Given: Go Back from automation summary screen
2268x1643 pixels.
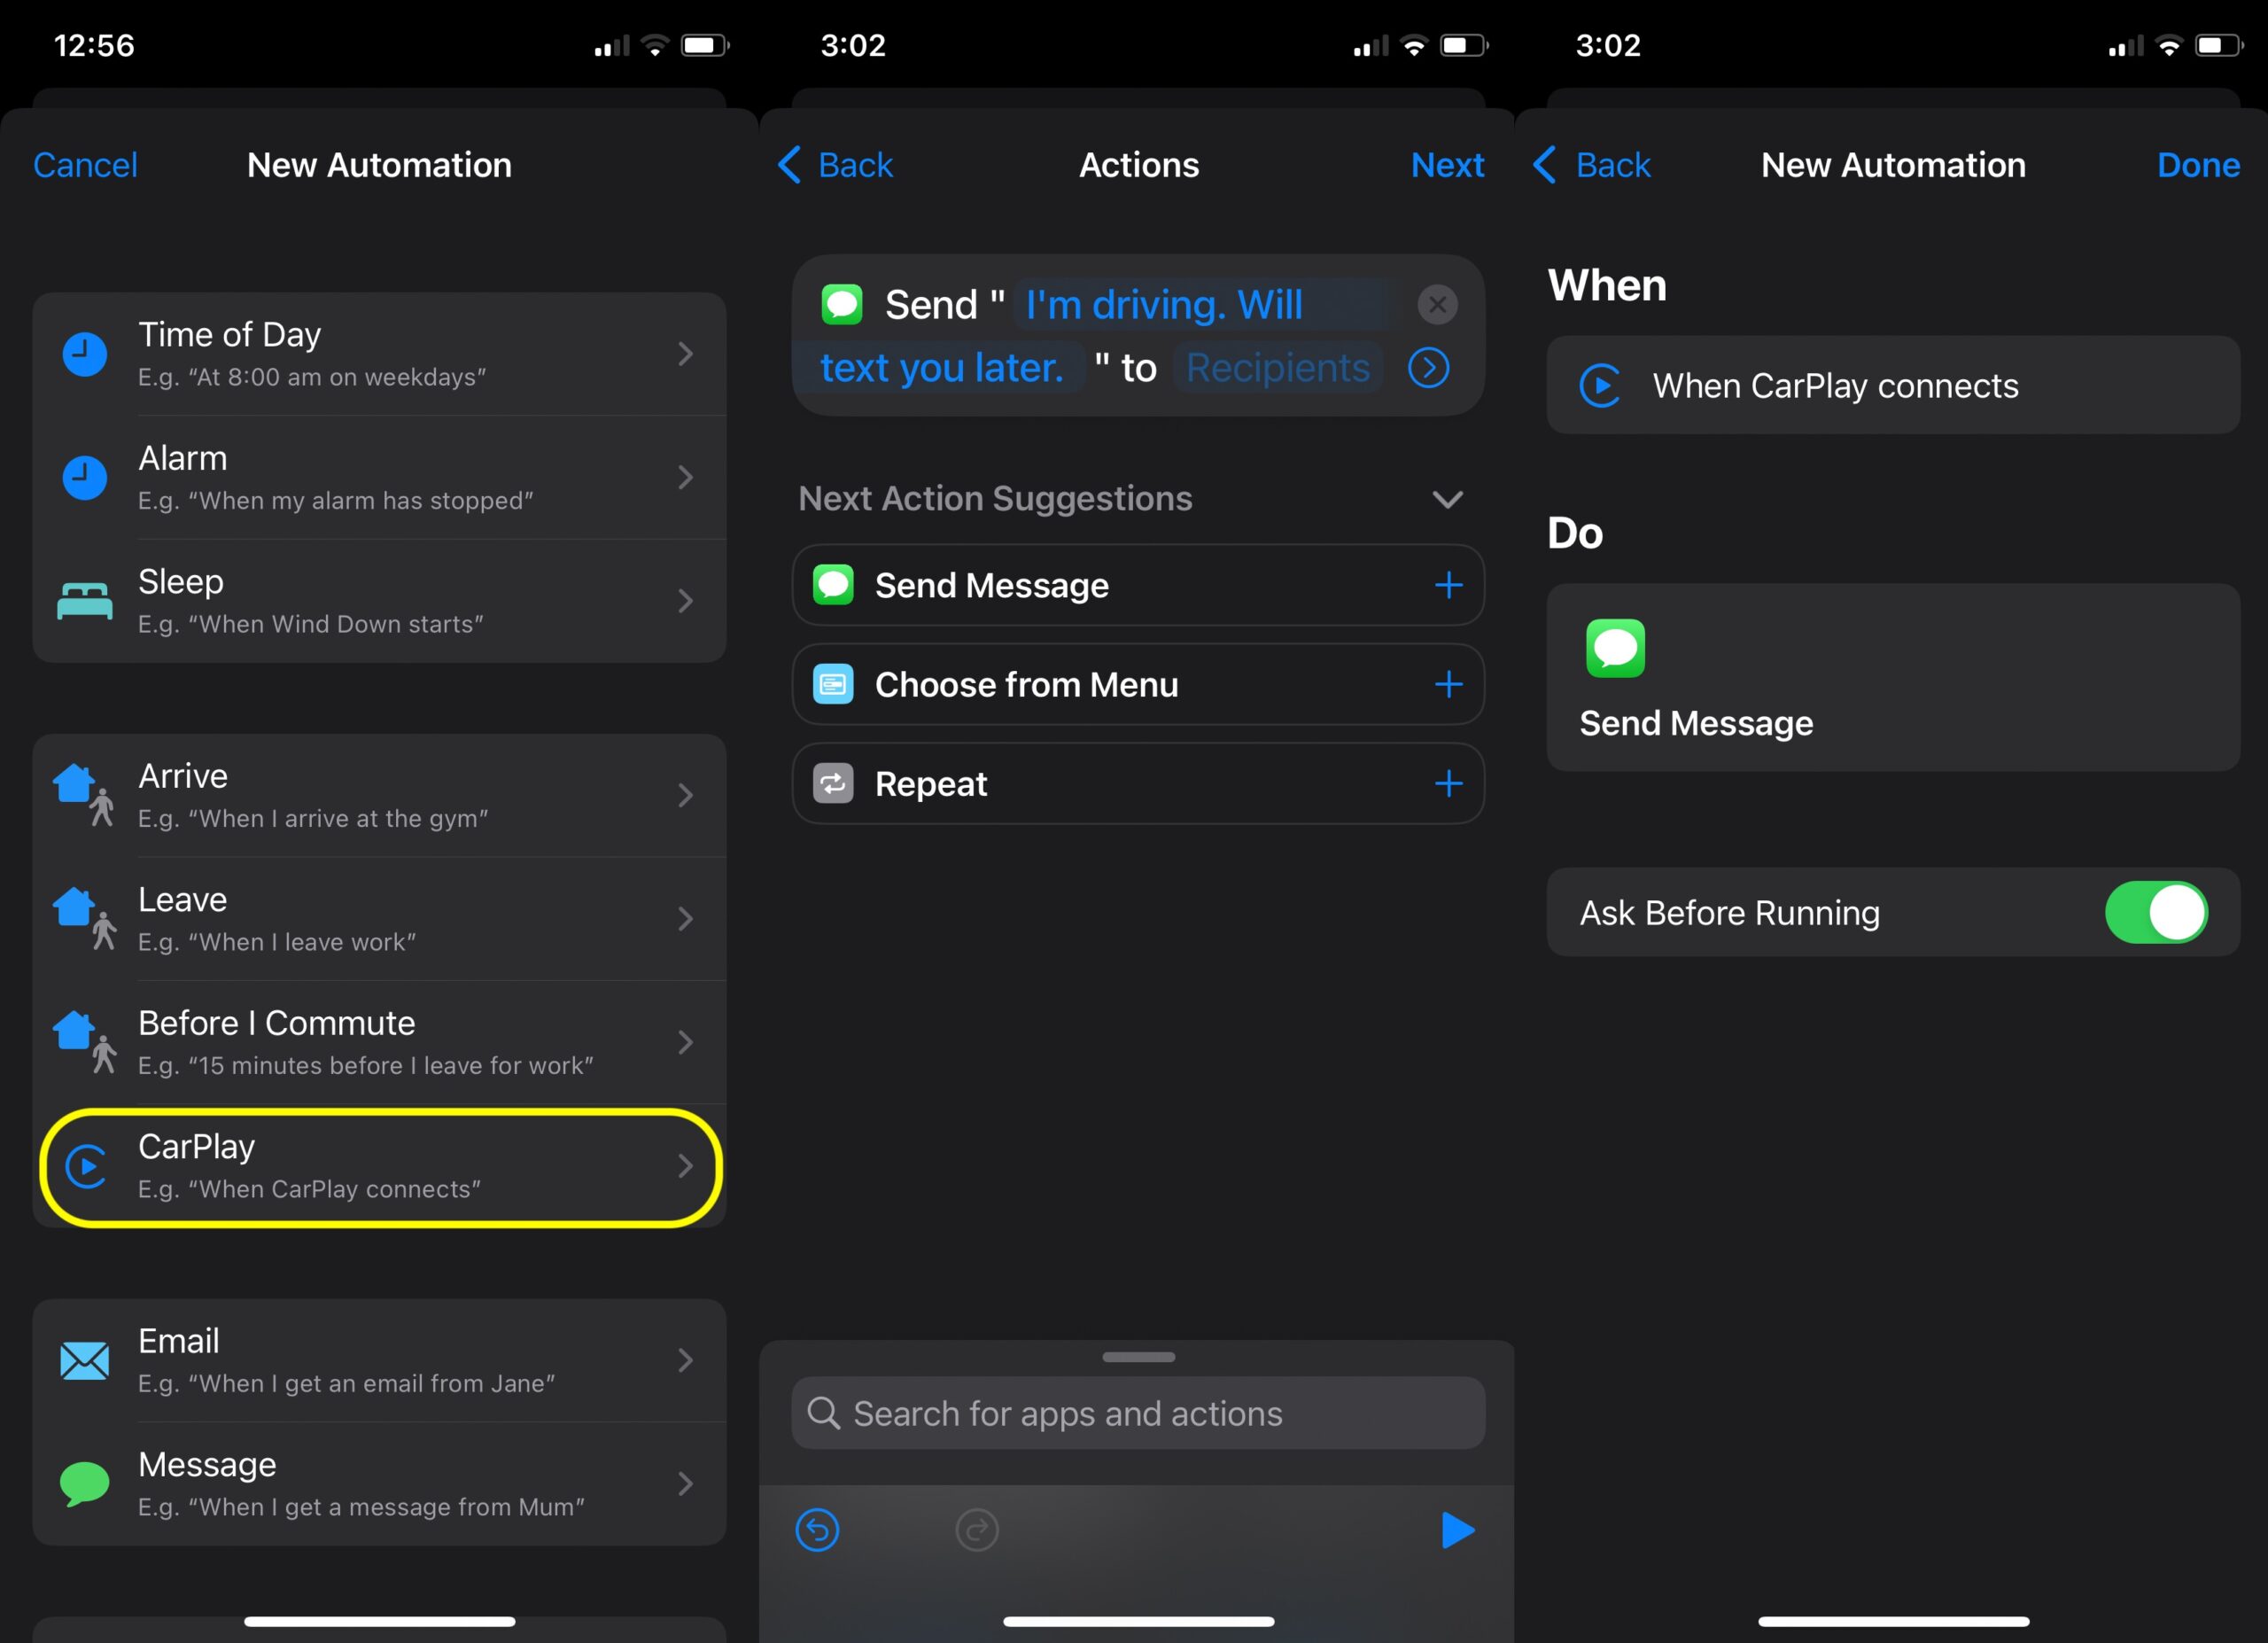Looking at the screenshot, I should point(1591,165).
